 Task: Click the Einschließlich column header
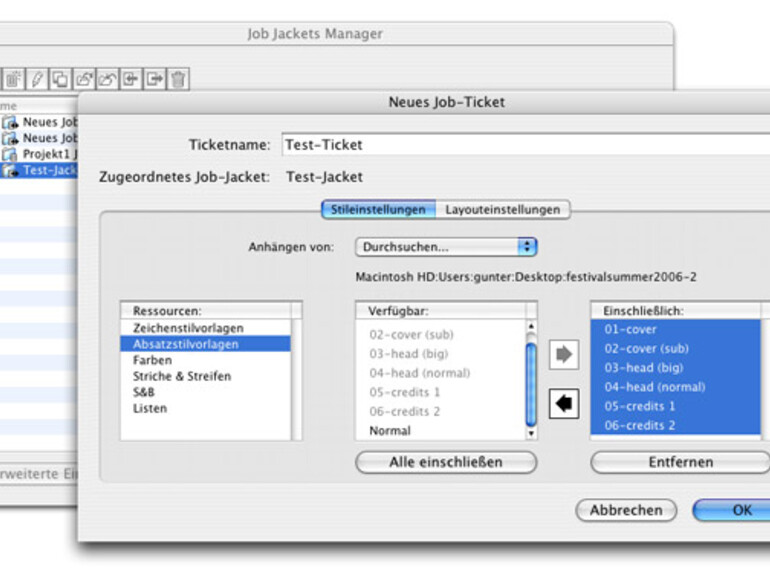(676, 311)
